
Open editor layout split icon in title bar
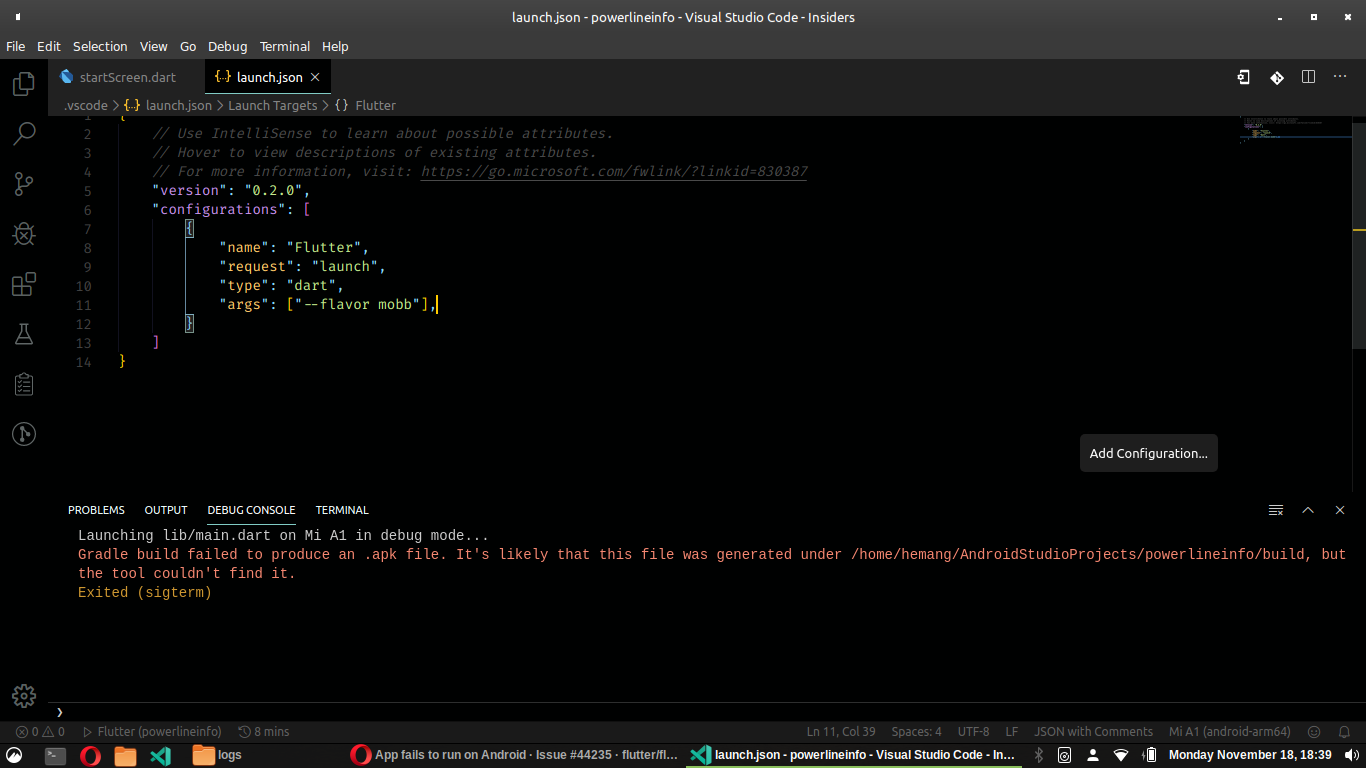click(1308, 77)
